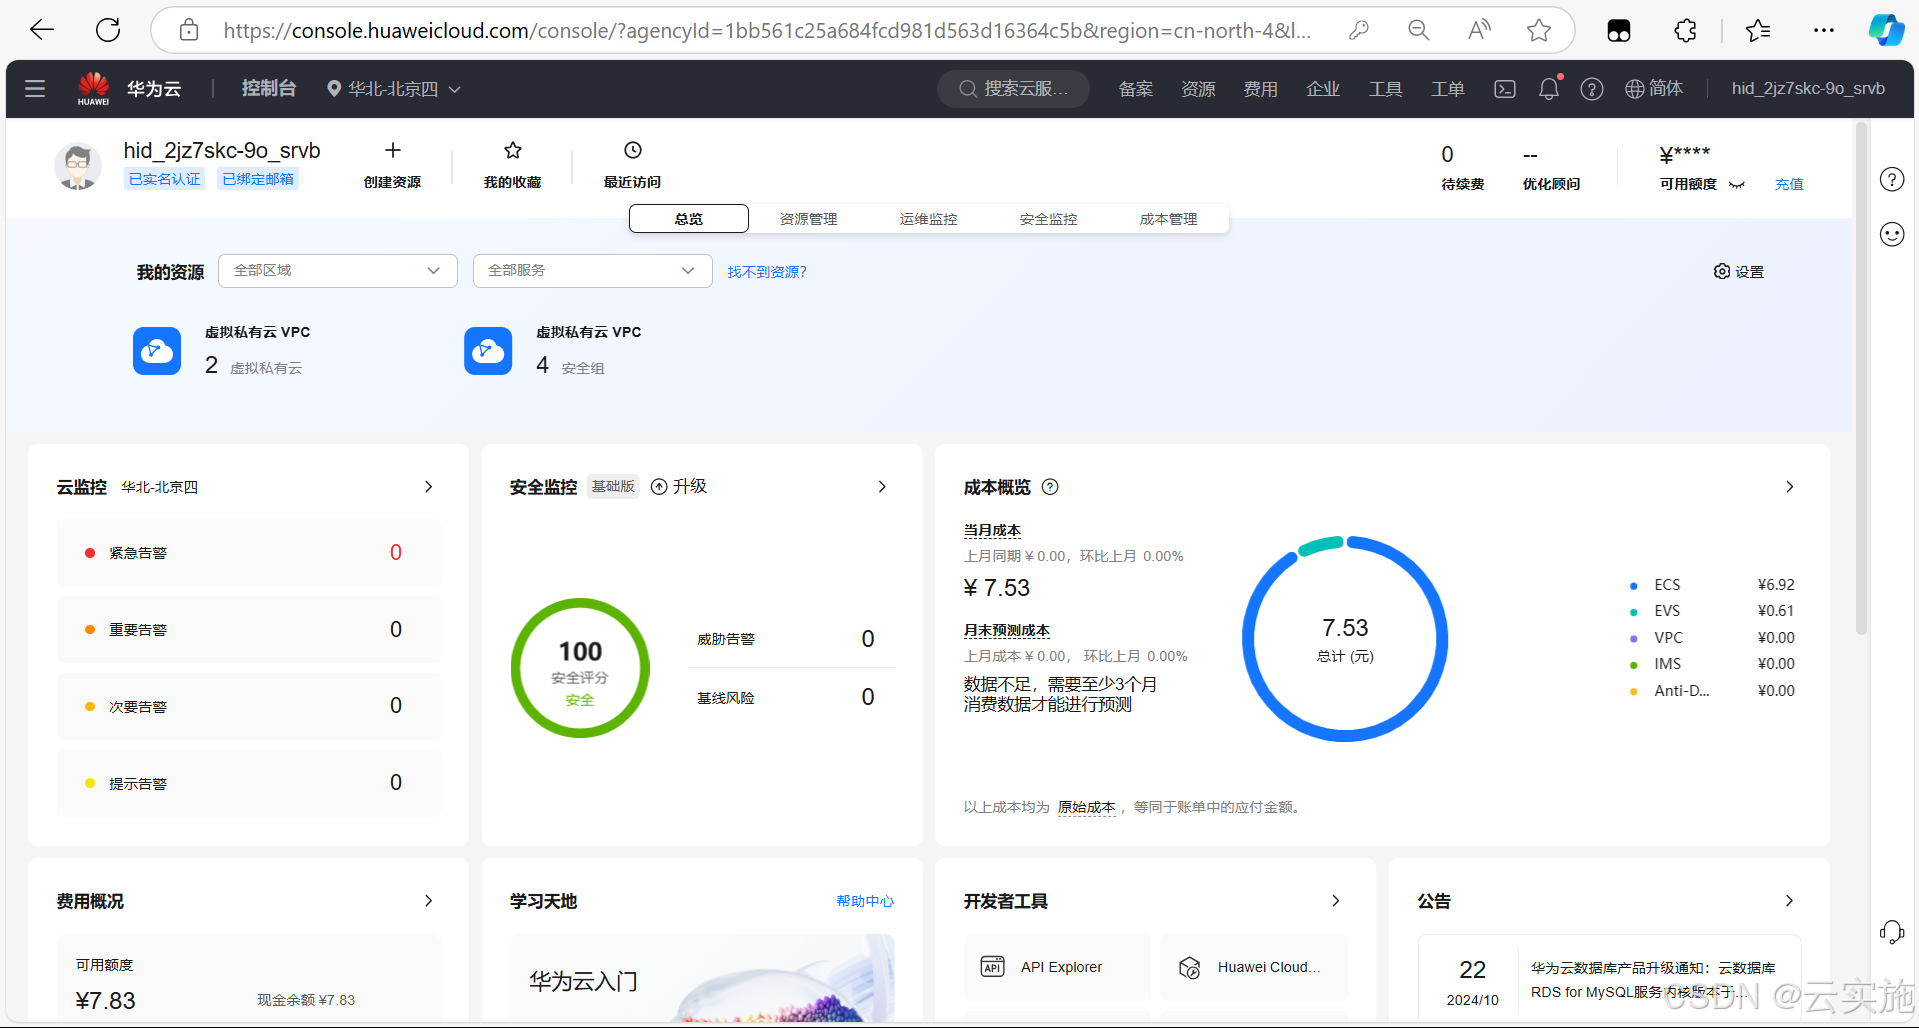The image size is (1919, 1028).
Task: Click the 搜索云服务 search field
Action: (x=1013, y=89)
